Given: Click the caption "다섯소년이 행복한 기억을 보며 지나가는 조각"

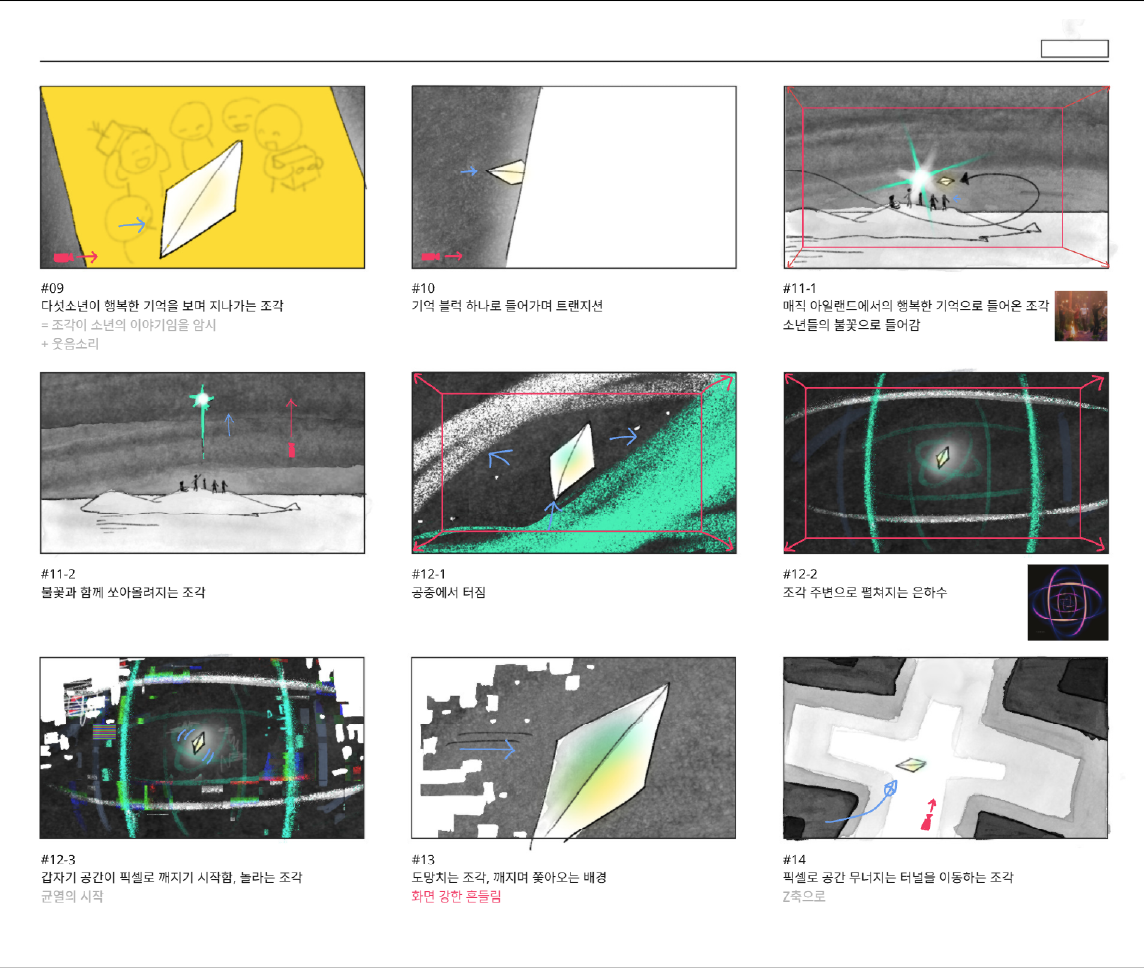Looking at the screenshot, I should pos(162,306).
